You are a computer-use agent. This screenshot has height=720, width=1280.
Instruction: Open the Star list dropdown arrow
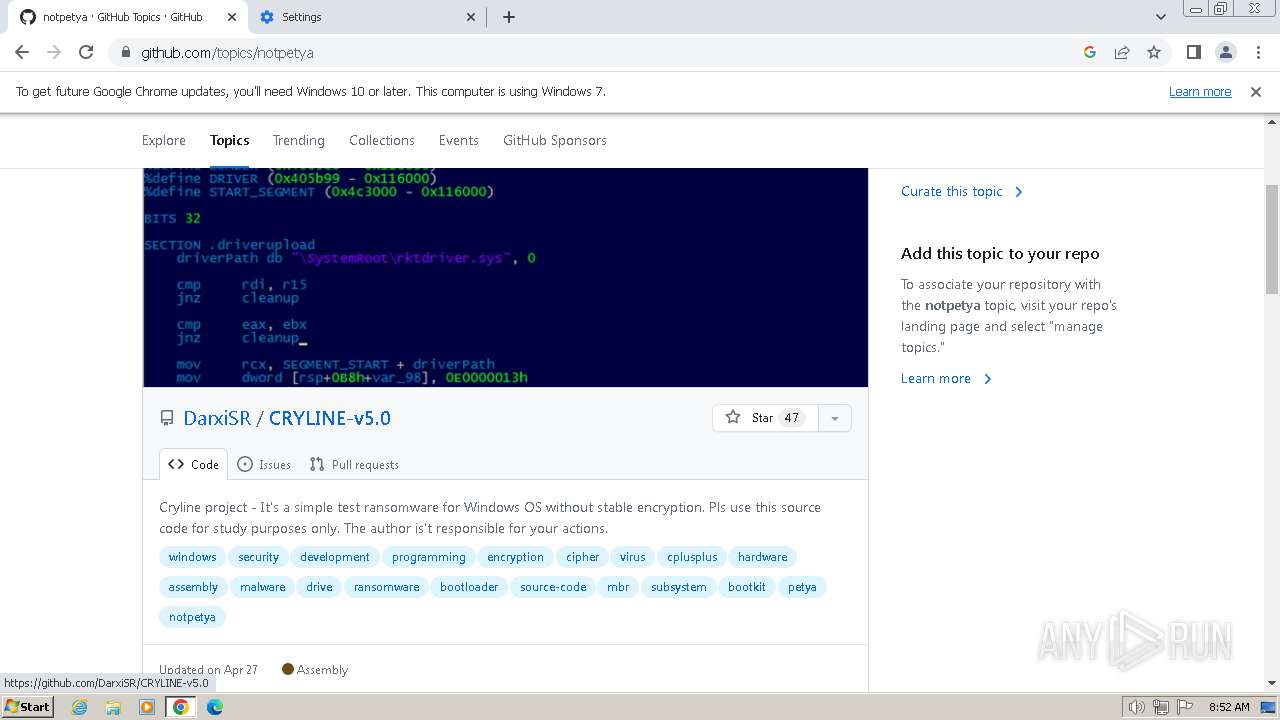(834, 418)
